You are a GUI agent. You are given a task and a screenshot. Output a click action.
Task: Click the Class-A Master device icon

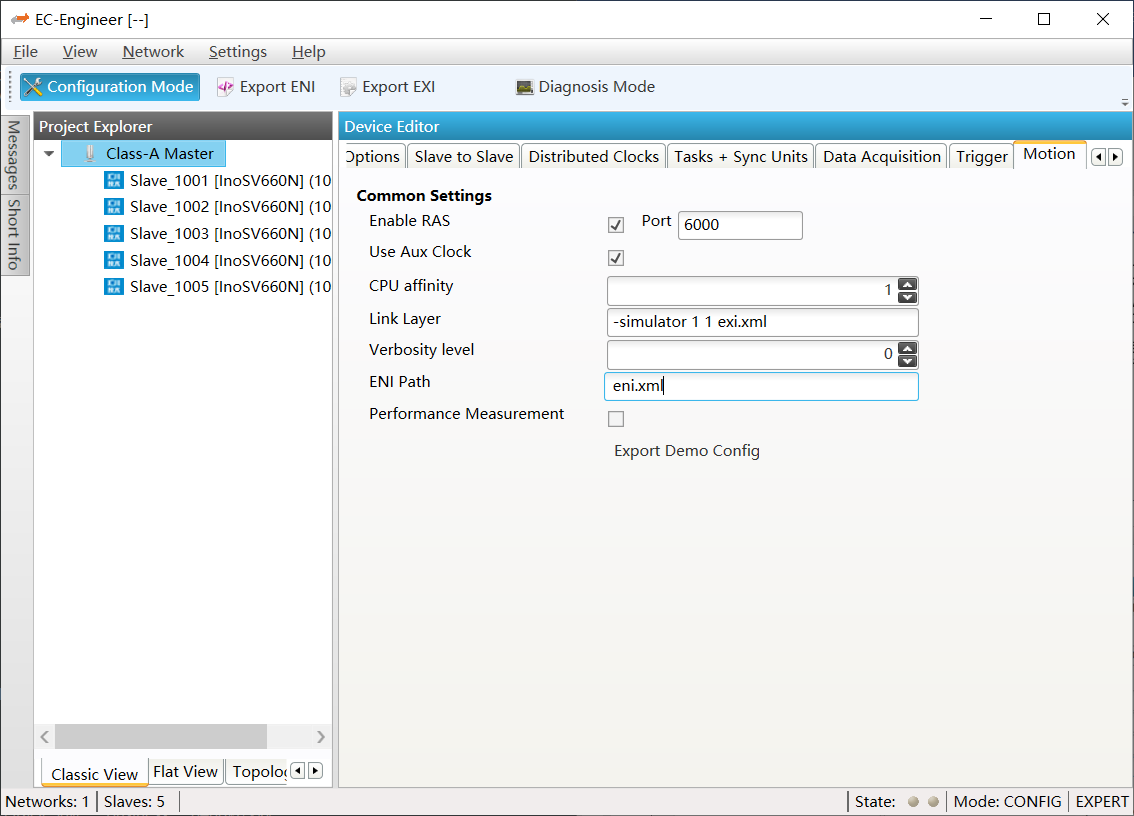coord(90,153)
